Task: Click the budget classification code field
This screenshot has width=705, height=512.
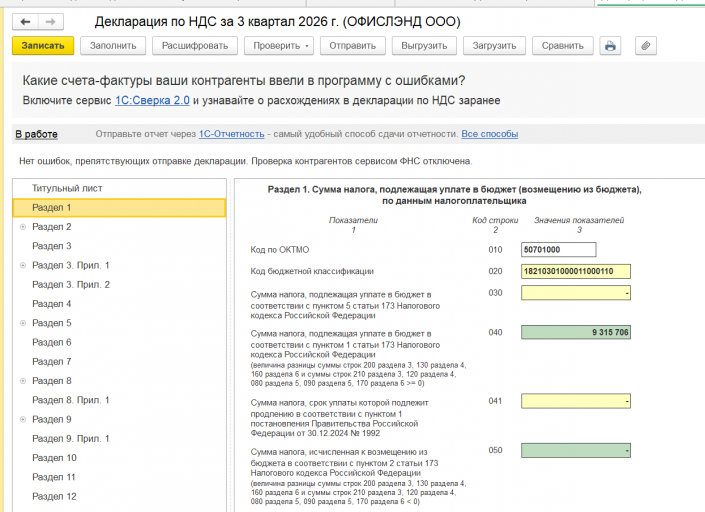Action: pyautogui.click(x=576, y=272)
